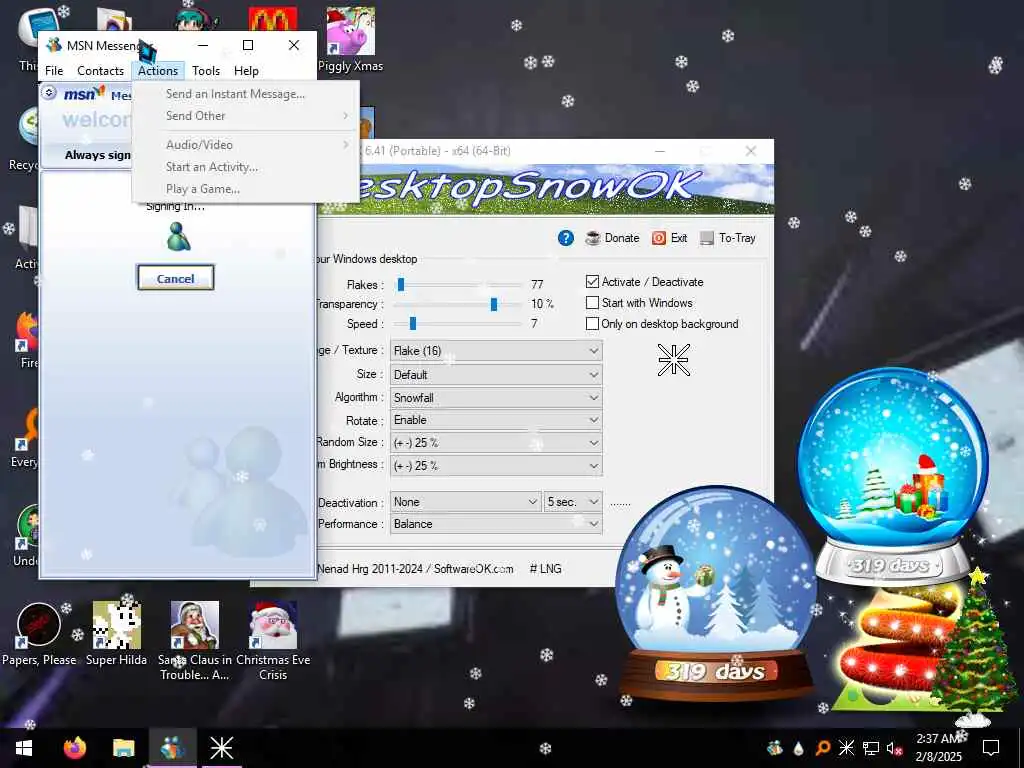The width and height of the screenshot is (1024, 768).
Task: Select DesktopSnowOK snowflake taskbar button
Action: pyautogui.click(x=221, y=748)
